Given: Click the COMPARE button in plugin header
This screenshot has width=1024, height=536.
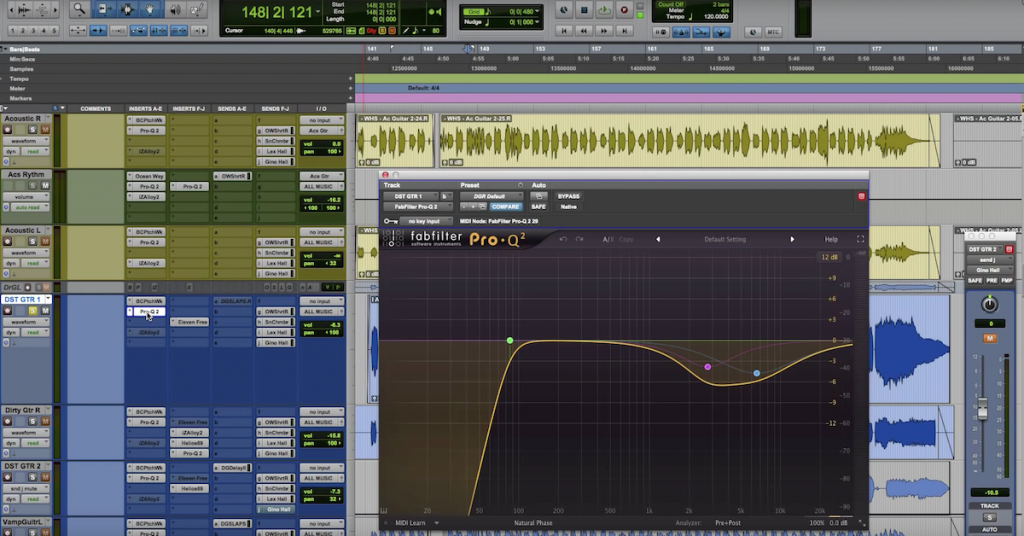Looking at the screenshot, I should coord(505,207).
